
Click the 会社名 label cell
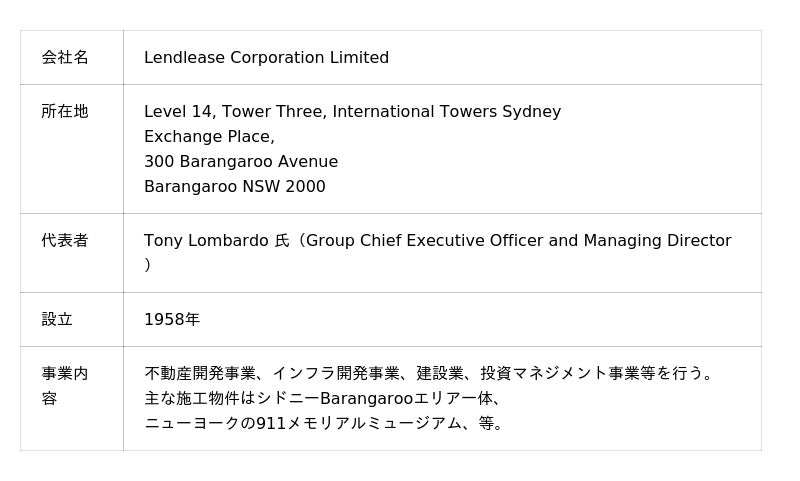(x=72, y=58)
